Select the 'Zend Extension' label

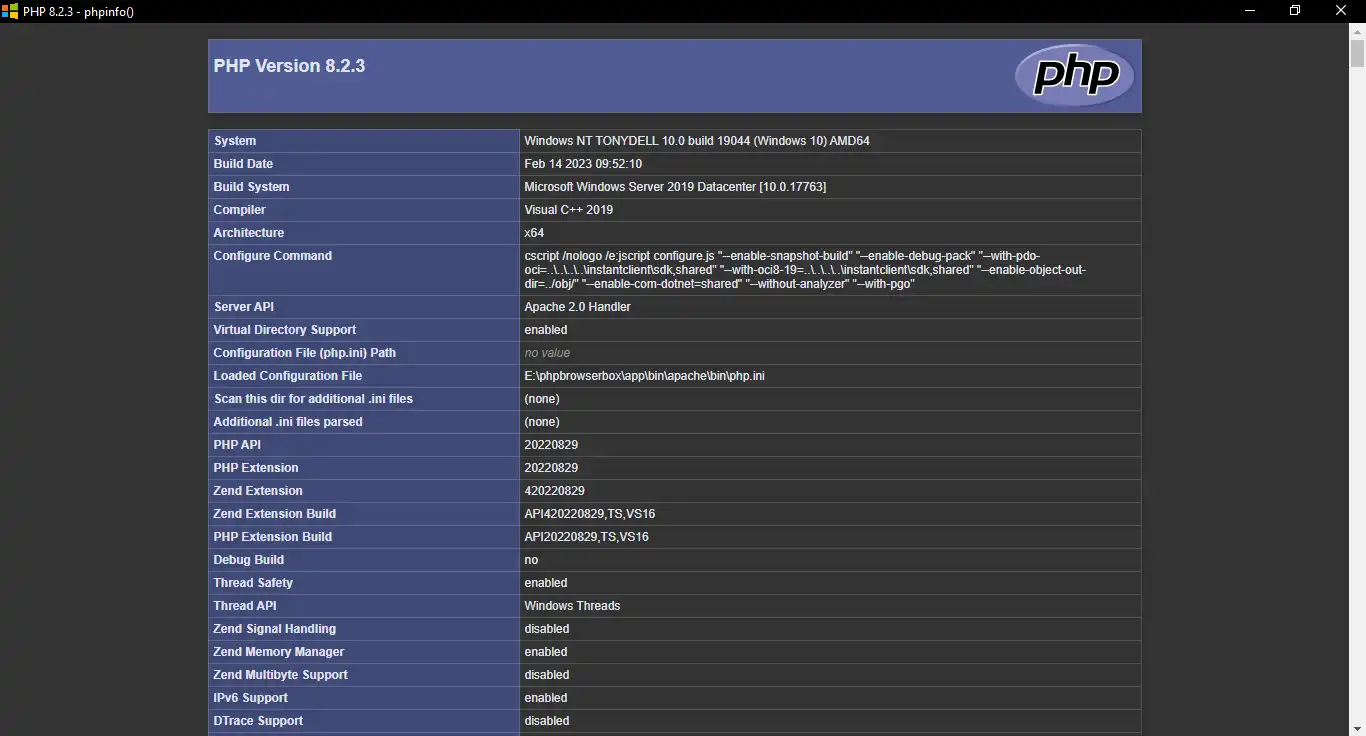(258, 491)
